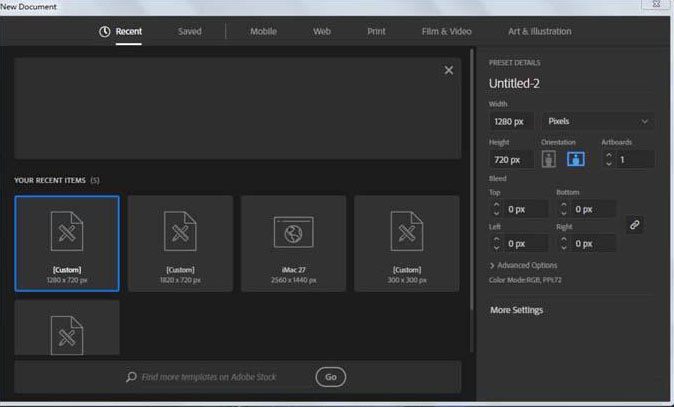Viewport: 674px width, 407px height.
Task: Dismiss the banner with the X icon
Action: [448, 70]
